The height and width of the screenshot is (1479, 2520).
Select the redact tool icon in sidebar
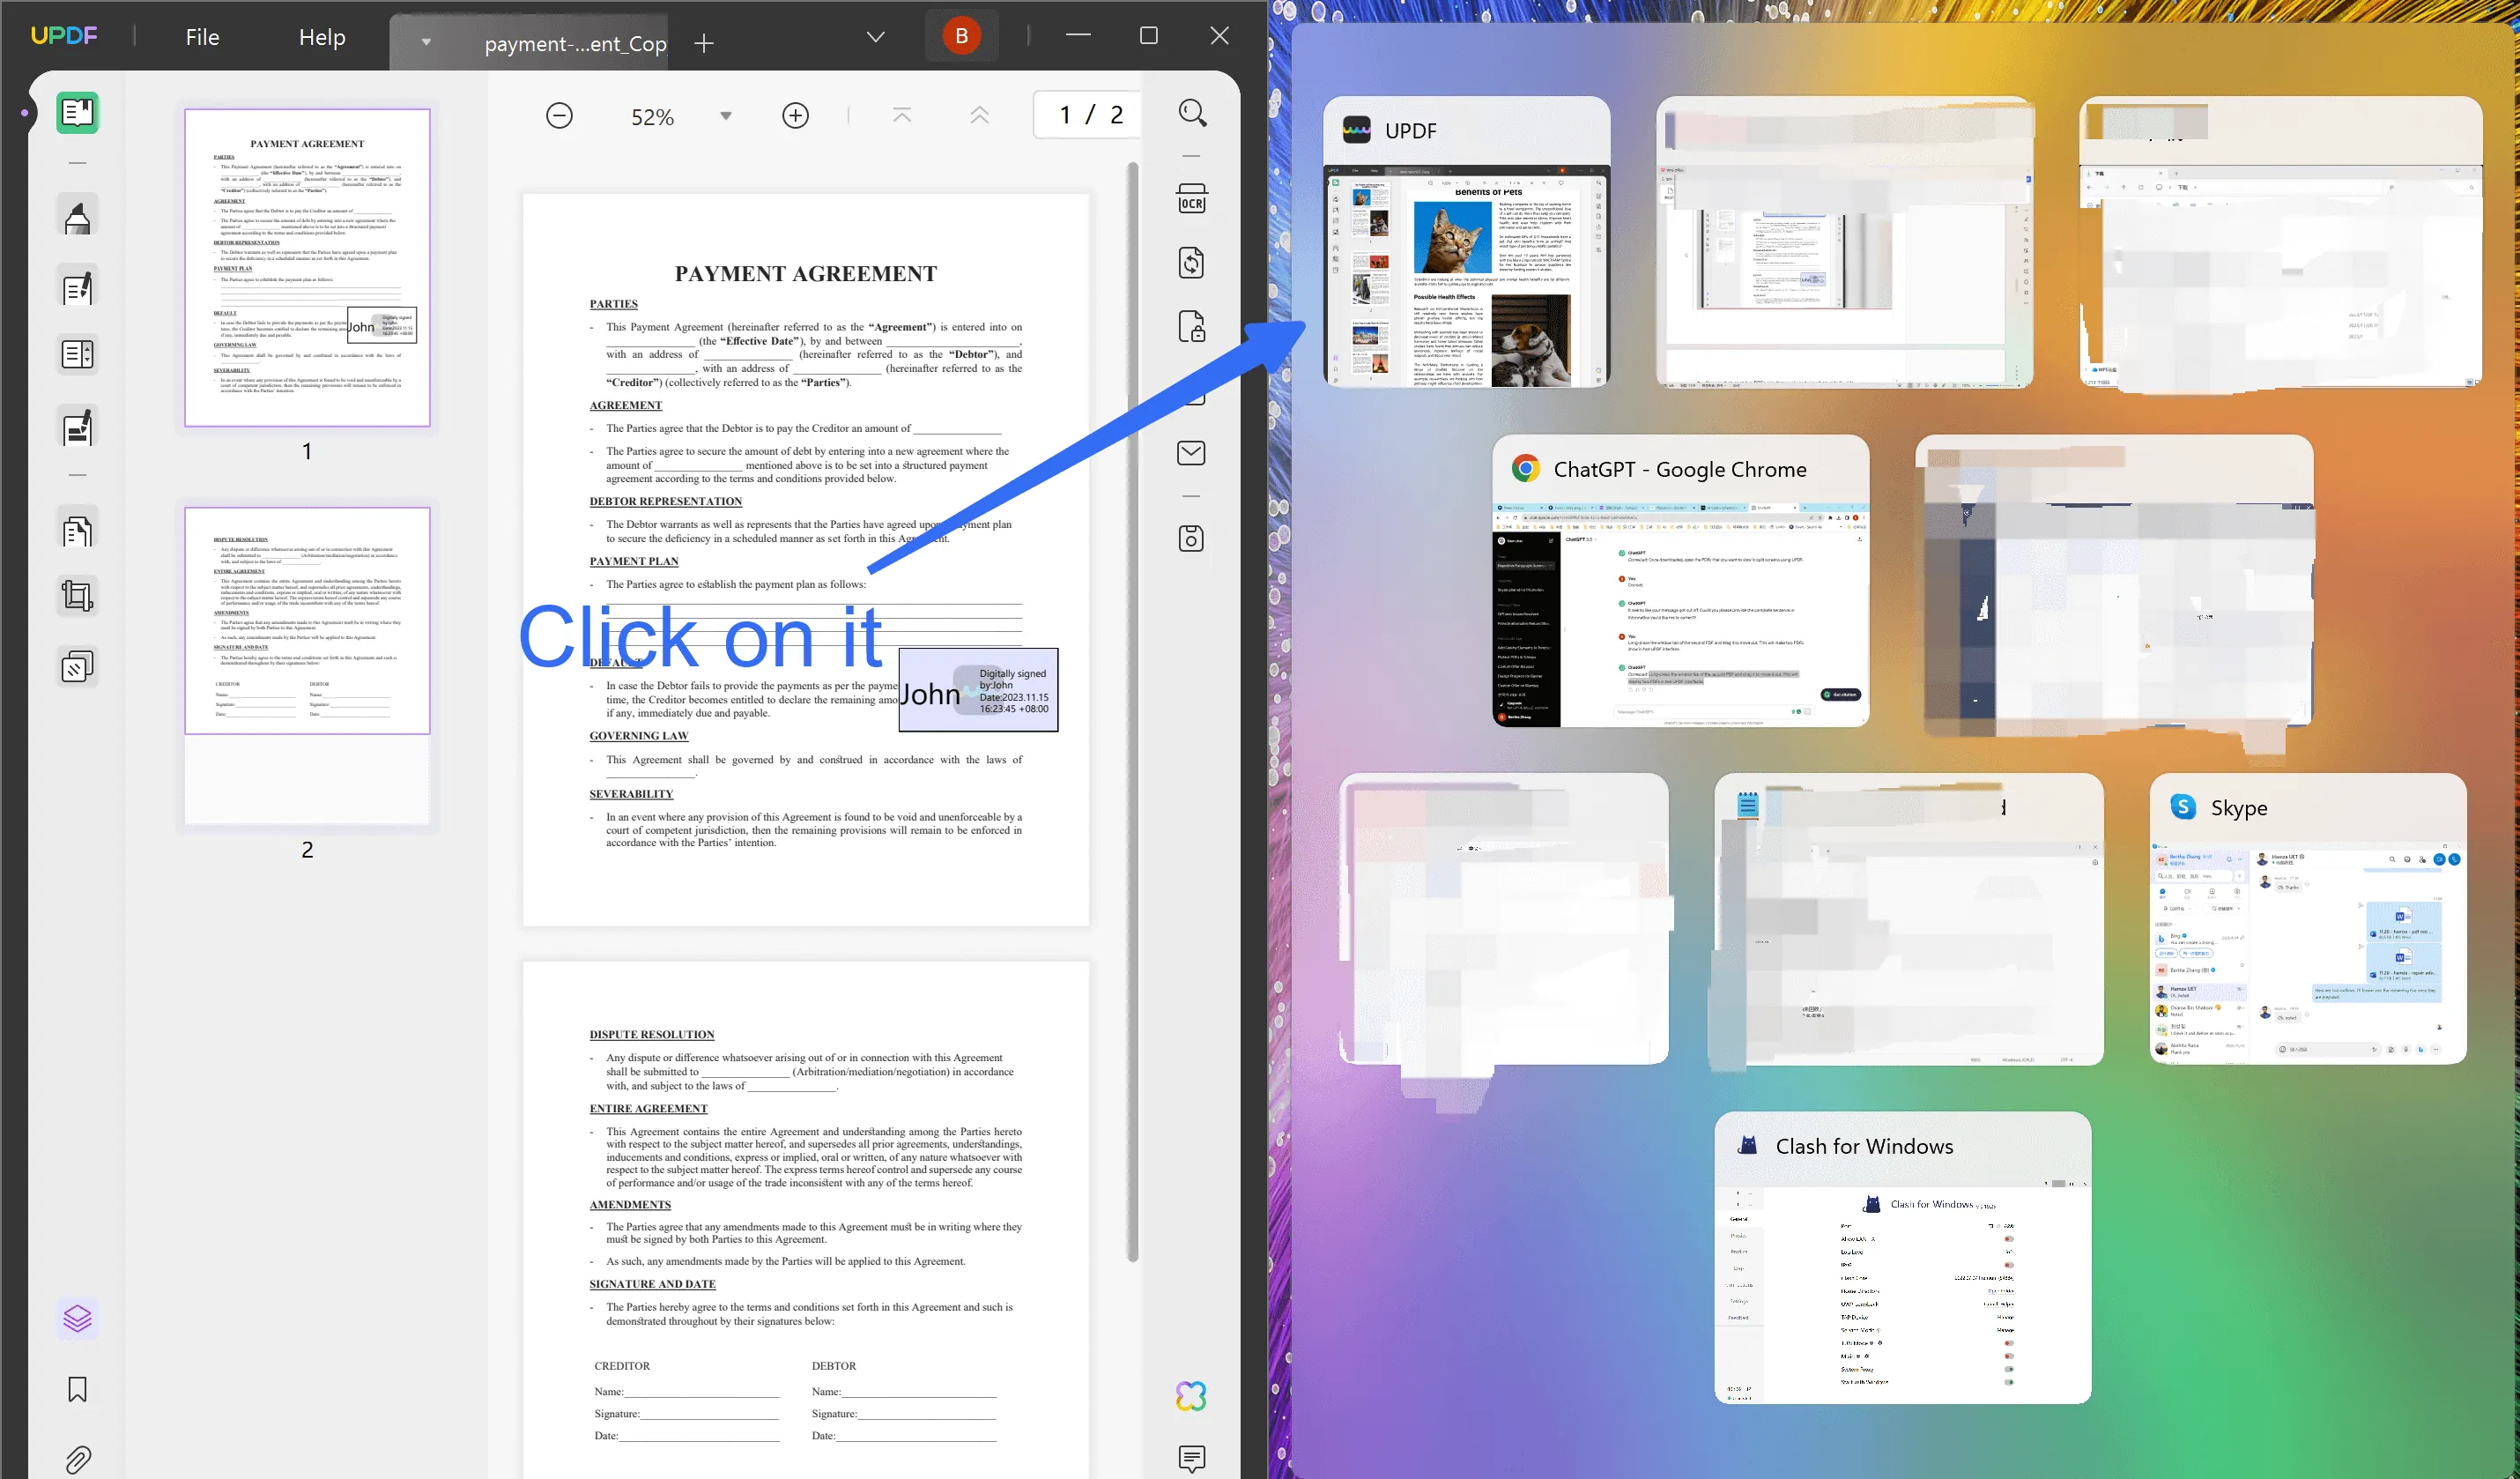click(78, 665)
